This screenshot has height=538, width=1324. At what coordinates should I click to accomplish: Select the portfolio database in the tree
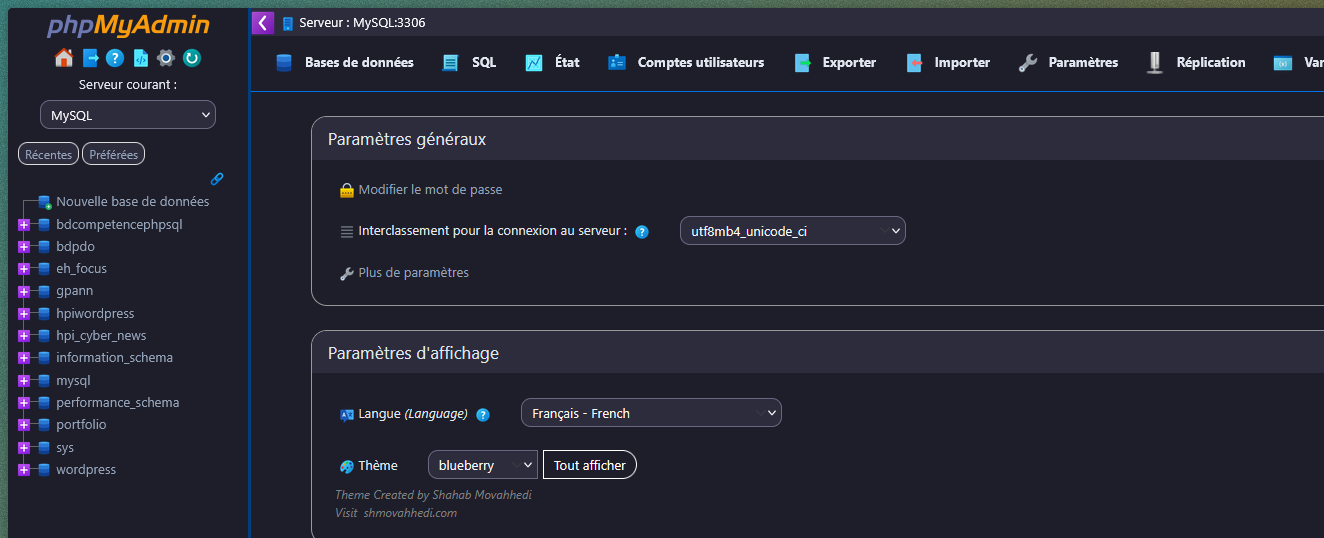(81, 425)
